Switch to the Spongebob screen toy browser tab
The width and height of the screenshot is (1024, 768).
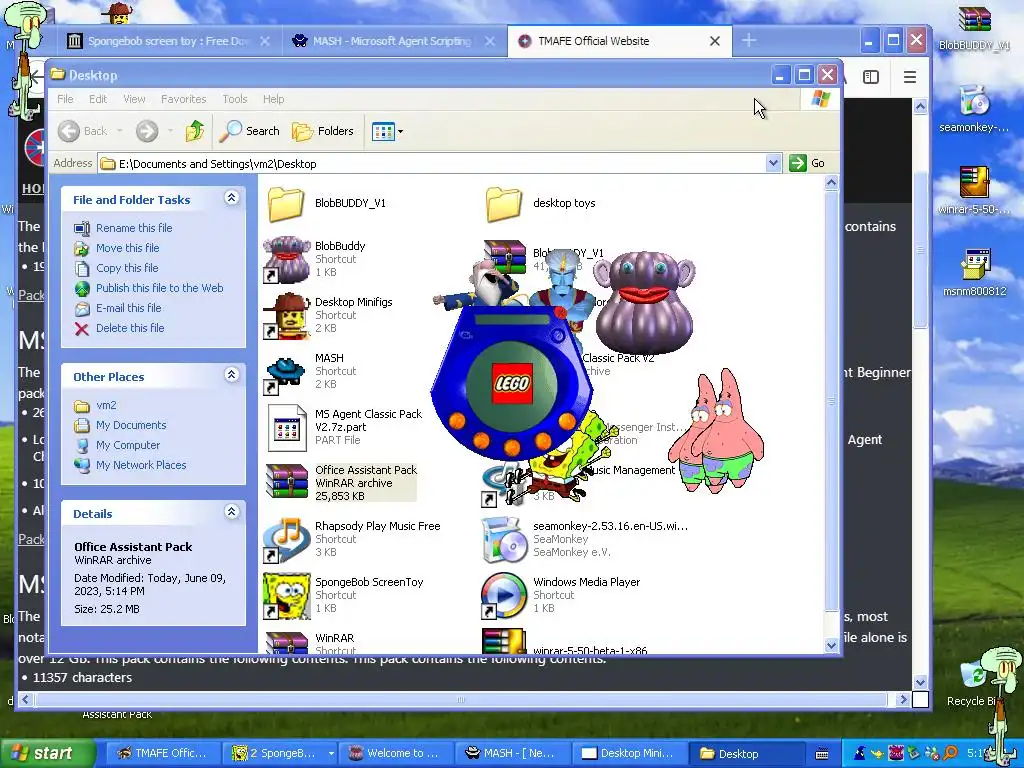[x=169, y=41]
